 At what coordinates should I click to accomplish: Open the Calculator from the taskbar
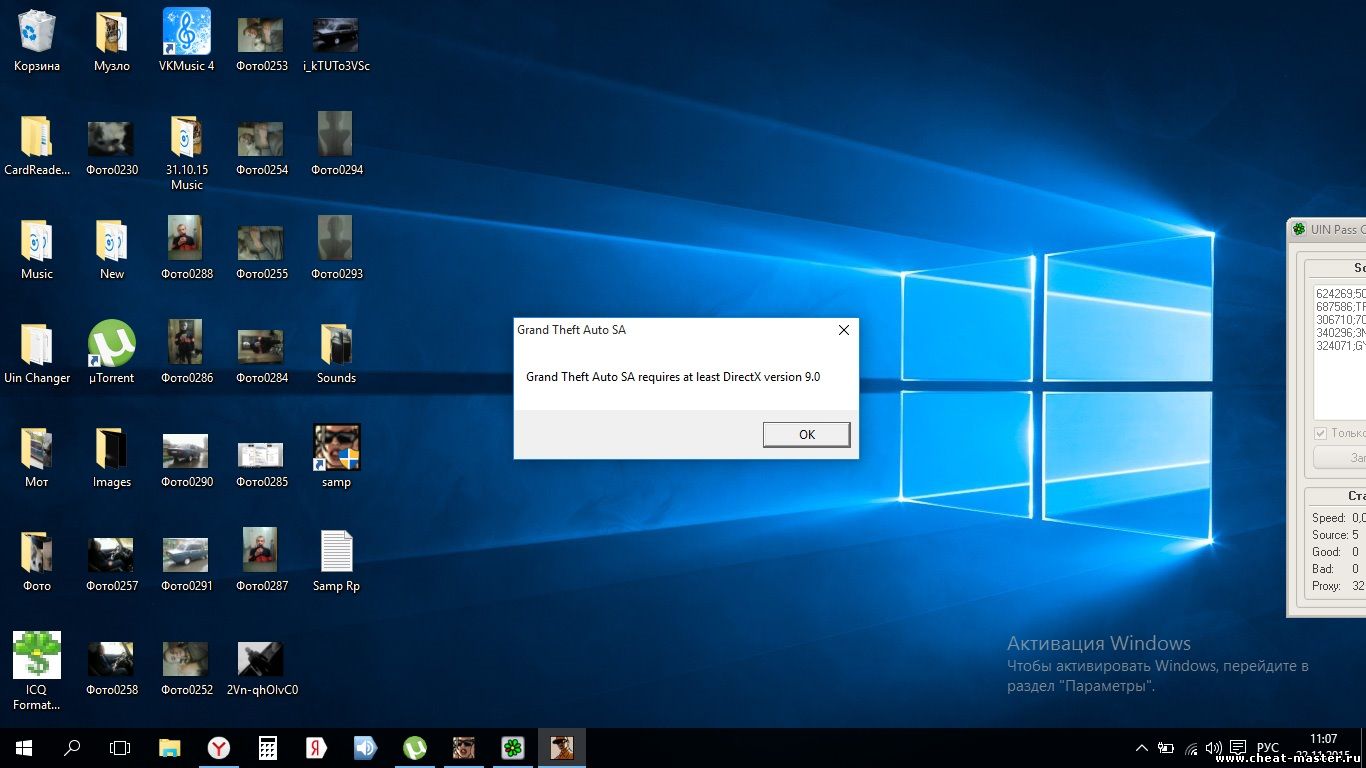pos(268,748)
